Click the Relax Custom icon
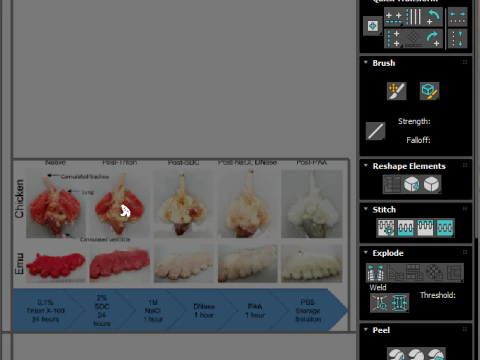This screenshot has height=360, width=480. (432, 184)
